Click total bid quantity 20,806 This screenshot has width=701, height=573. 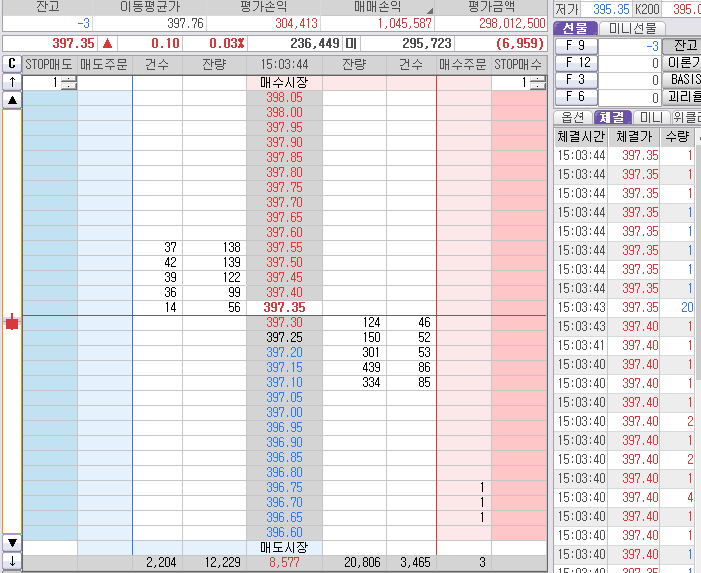coord(354,562)
